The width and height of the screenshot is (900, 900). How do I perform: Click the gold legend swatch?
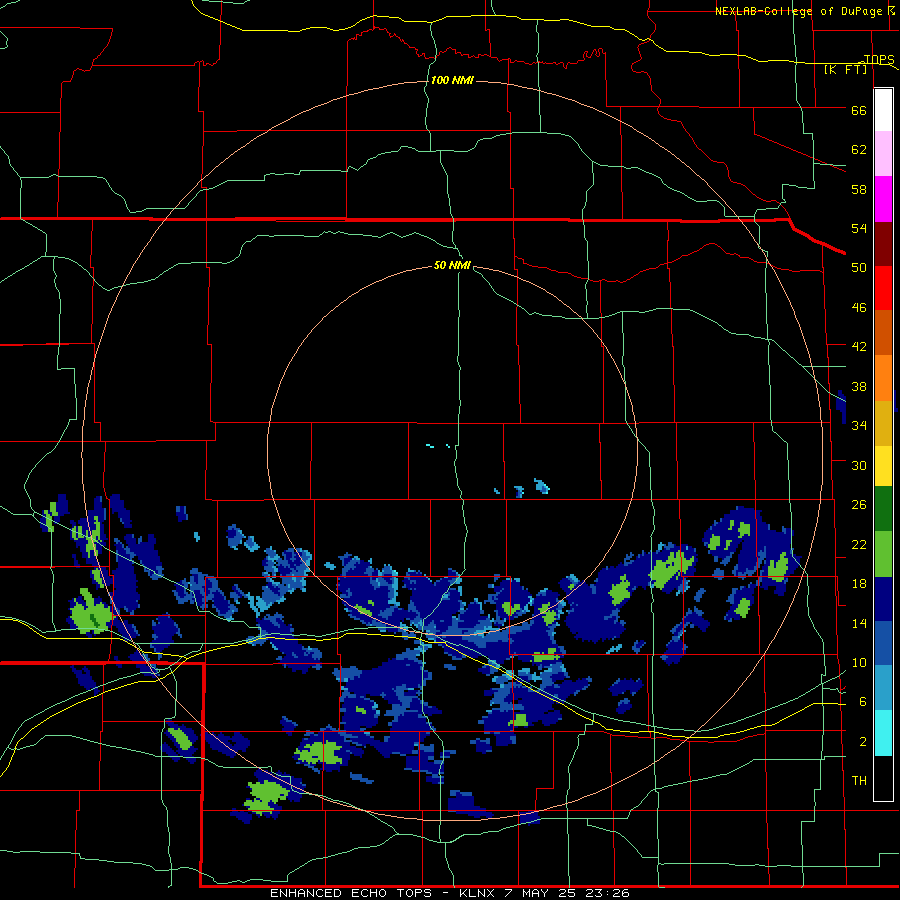883,423
